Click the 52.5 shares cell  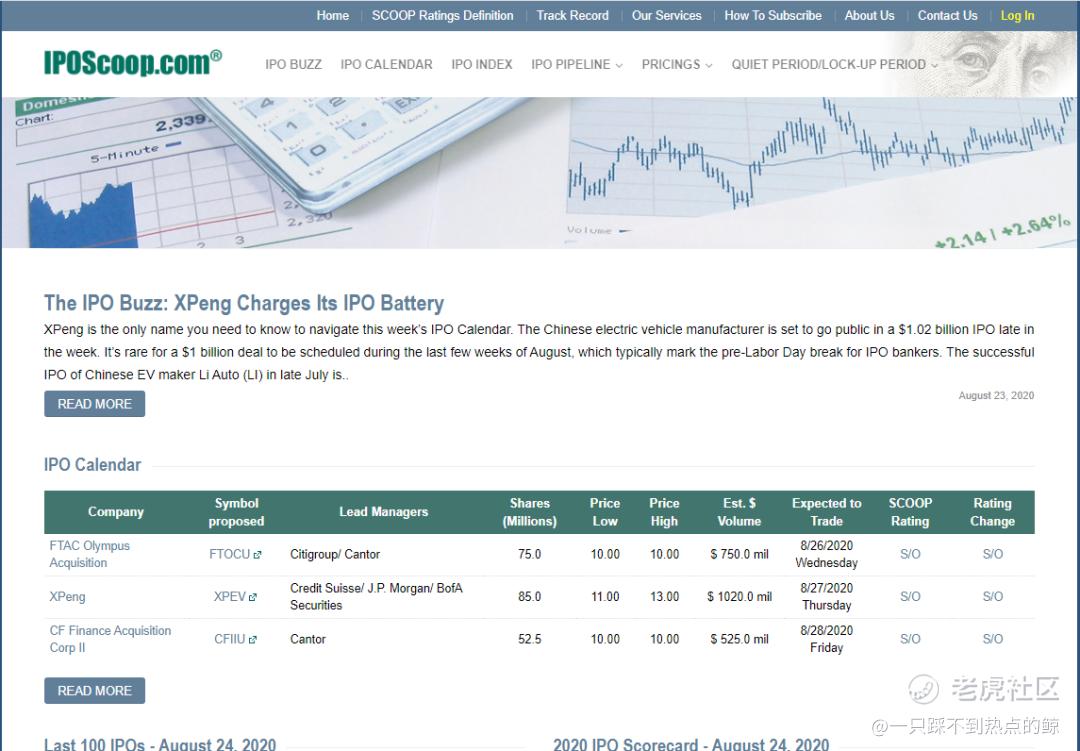tap(530, 639)
